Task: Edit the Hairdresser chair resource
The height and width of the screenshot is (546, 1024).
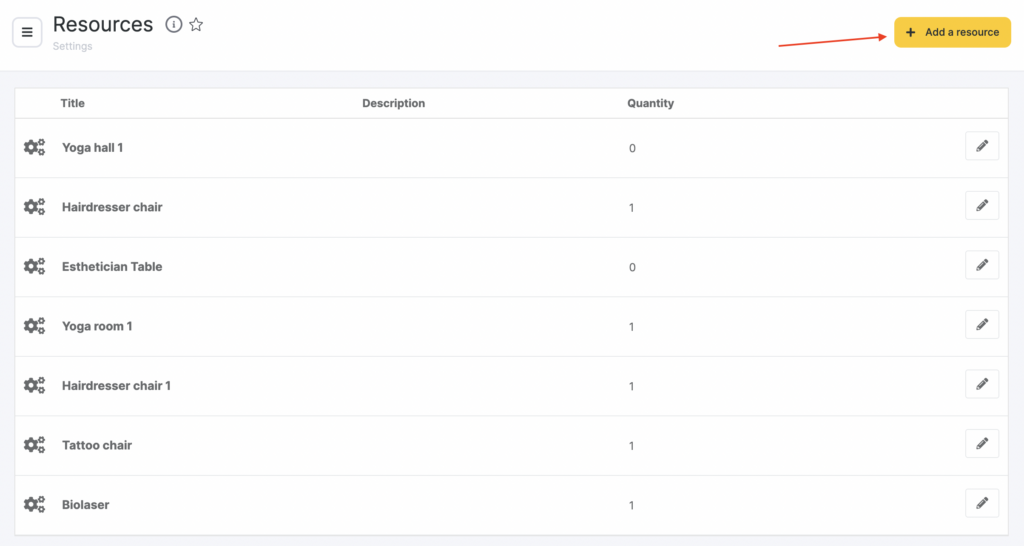Action: [981, 206]
